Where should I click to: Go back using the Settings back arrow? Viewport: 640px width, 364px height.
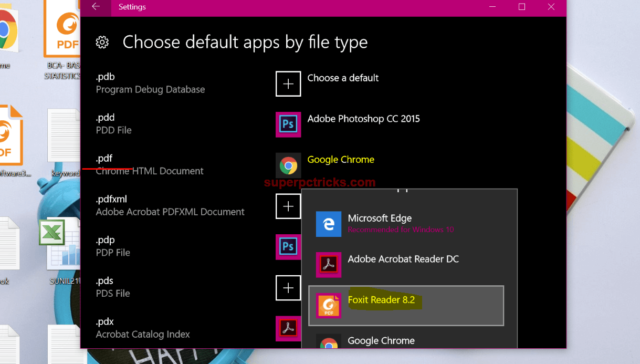point(96,7)
